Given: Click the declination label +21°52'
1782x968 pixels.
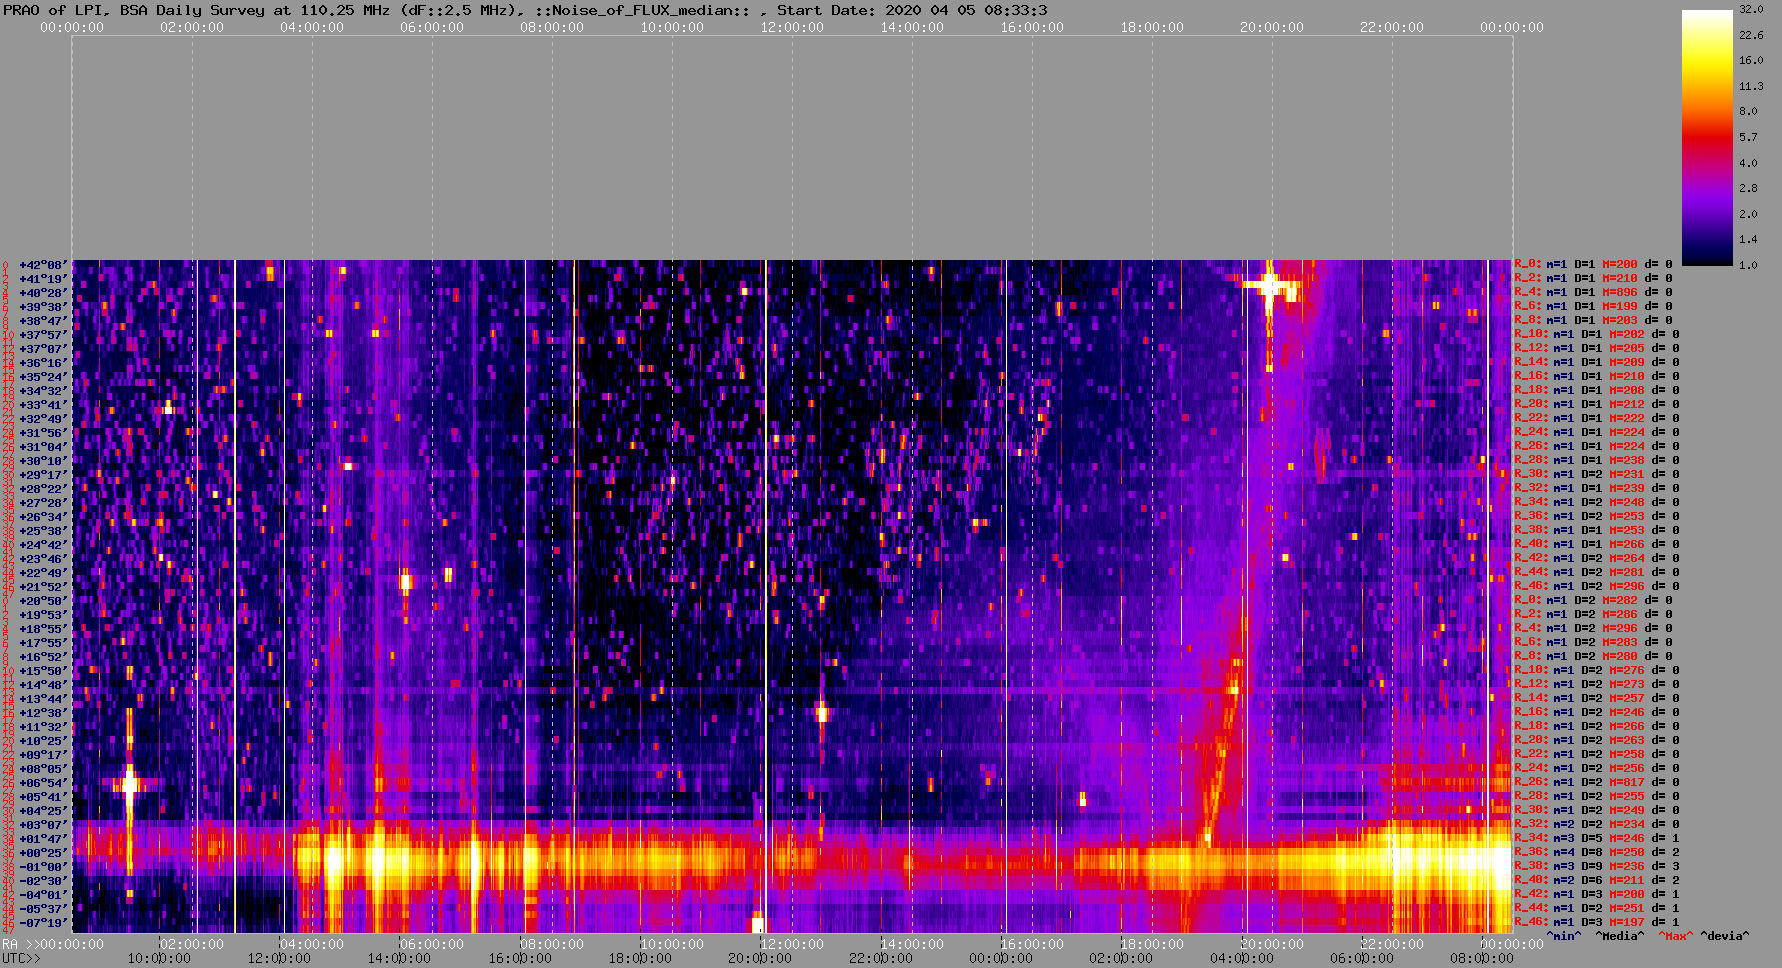Looking at the screenshot, I should coord(44,587).
